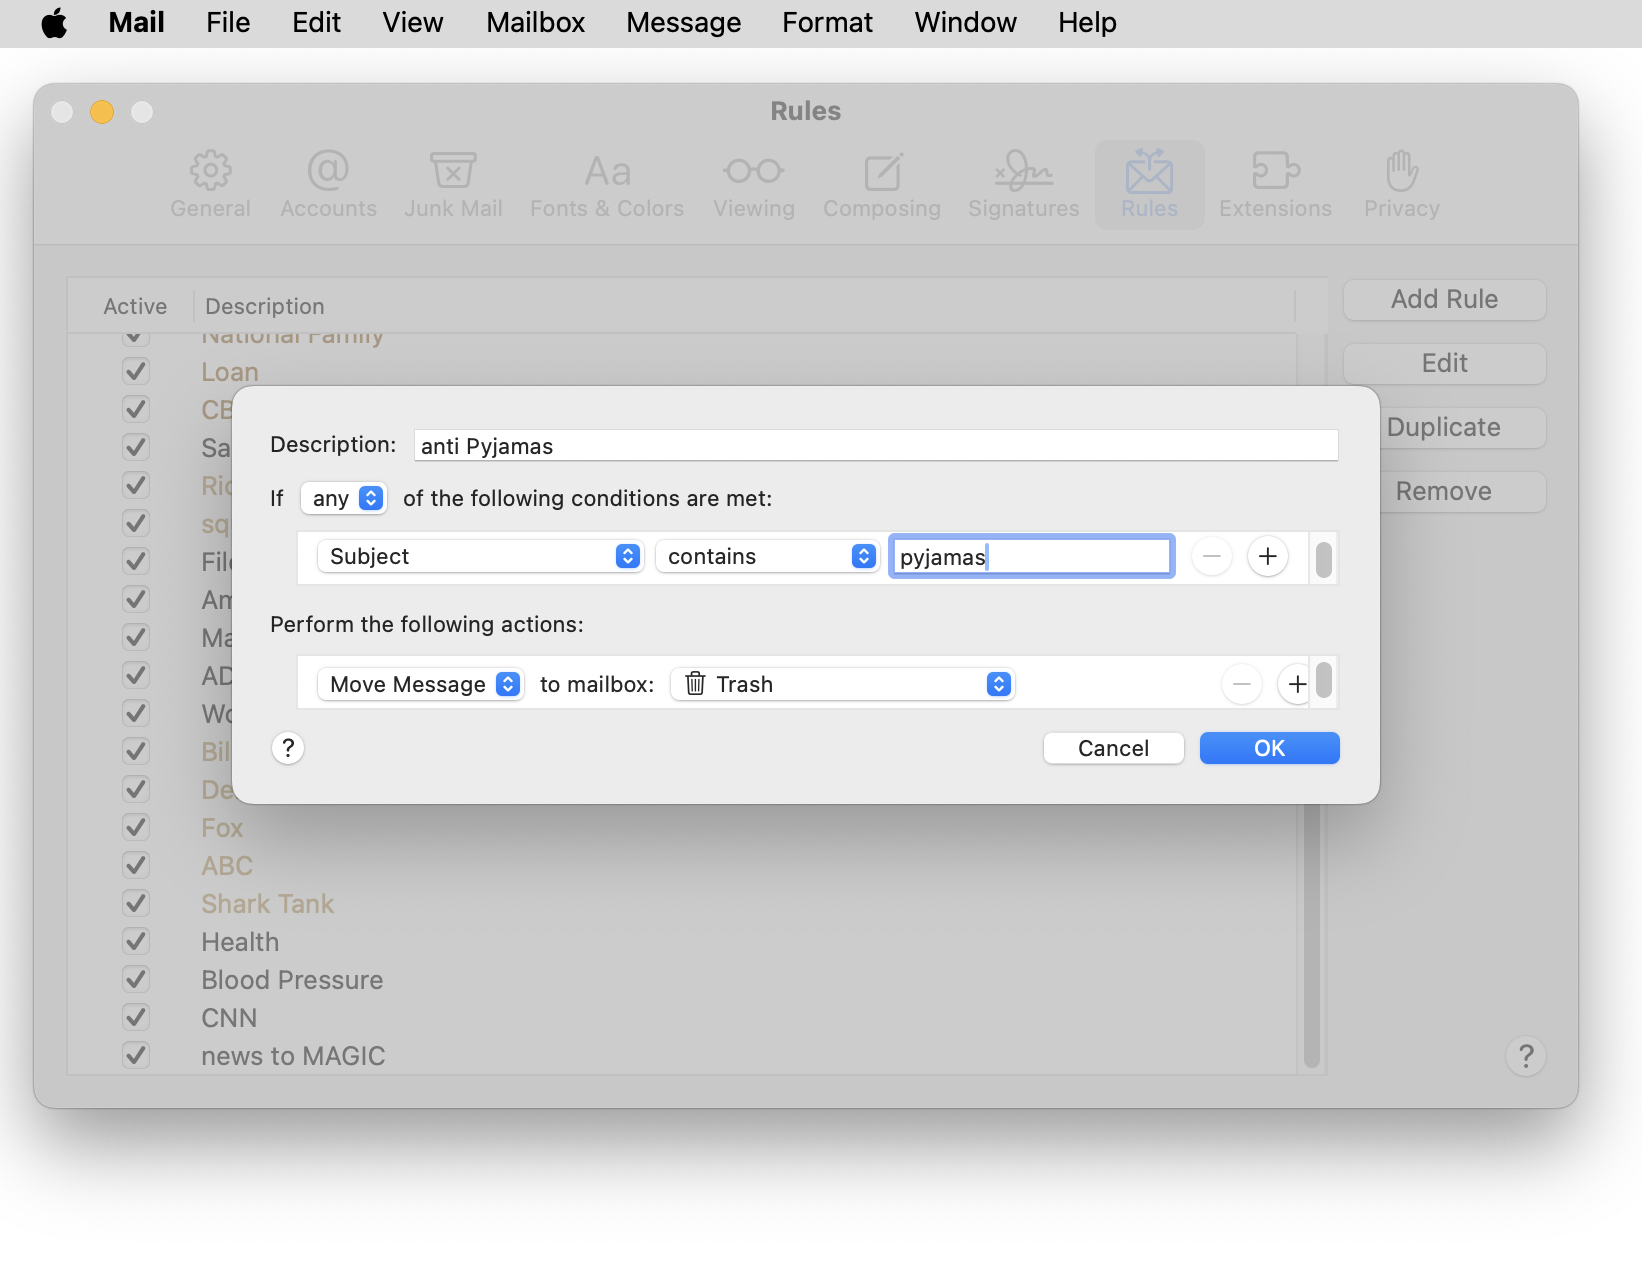Open the Format menu

tap(827, 22)
